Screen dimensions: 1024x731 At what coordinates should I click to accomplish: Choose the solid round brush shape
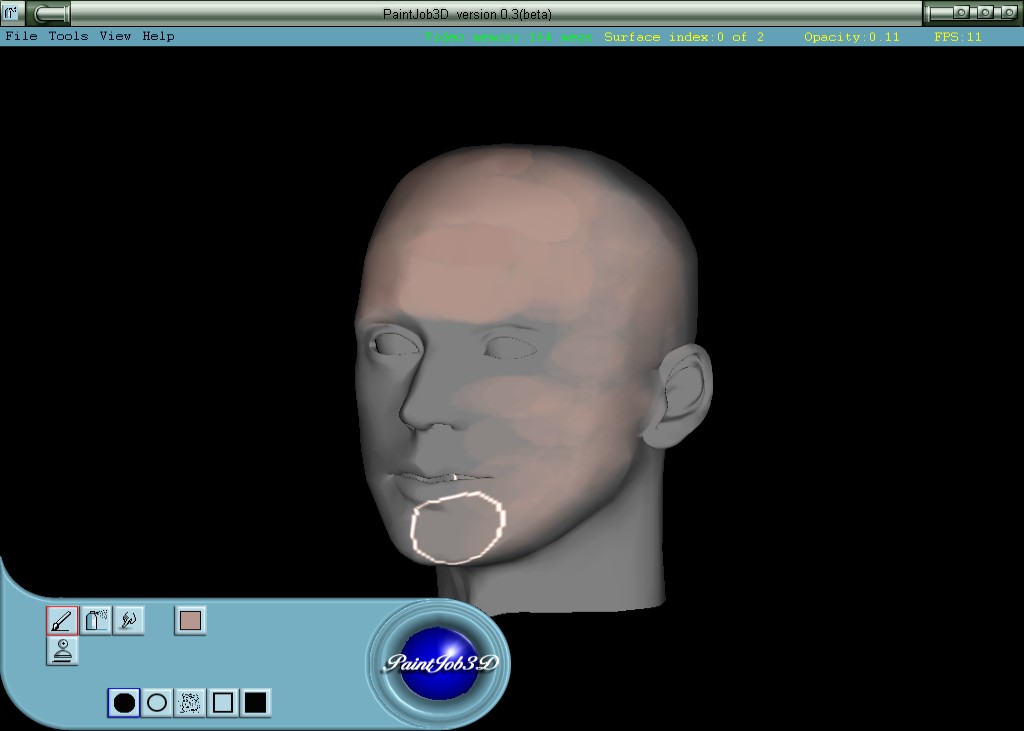point(124,703)
